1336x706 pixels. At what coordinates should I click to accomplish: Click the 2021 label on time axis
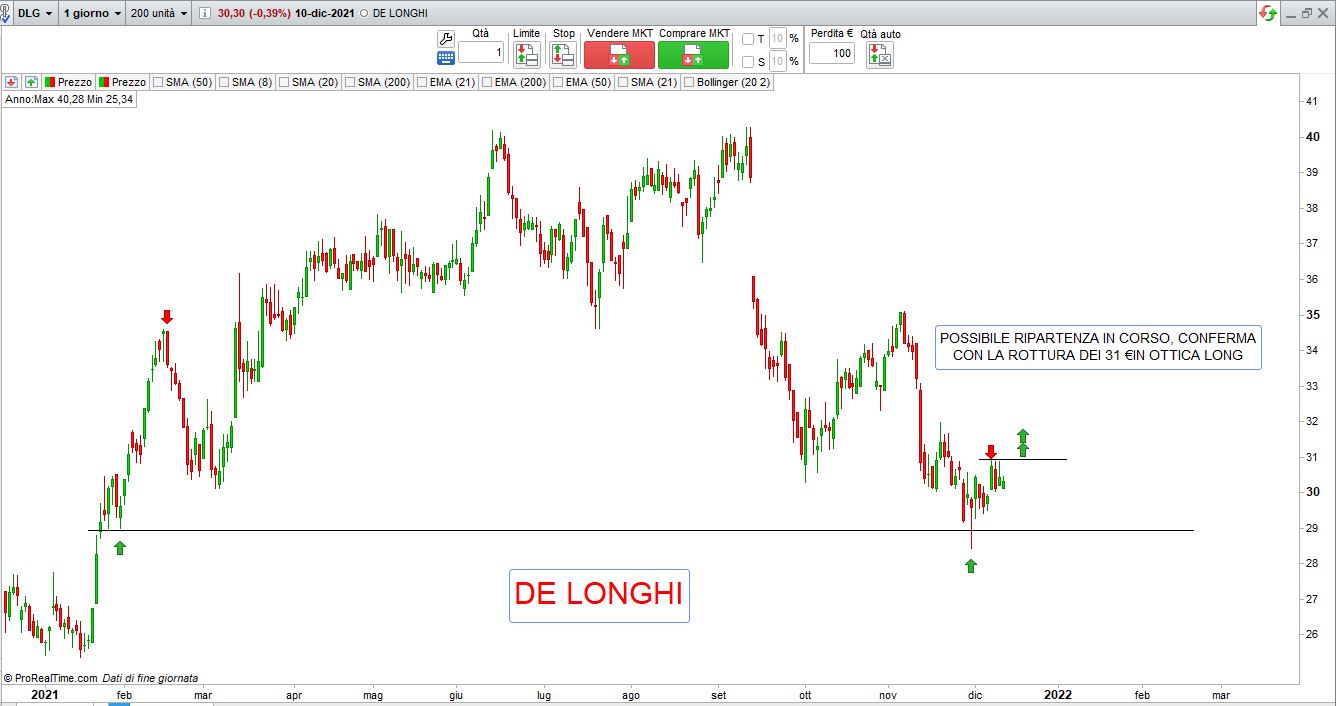pyautogui.click(x=45, y=694)
